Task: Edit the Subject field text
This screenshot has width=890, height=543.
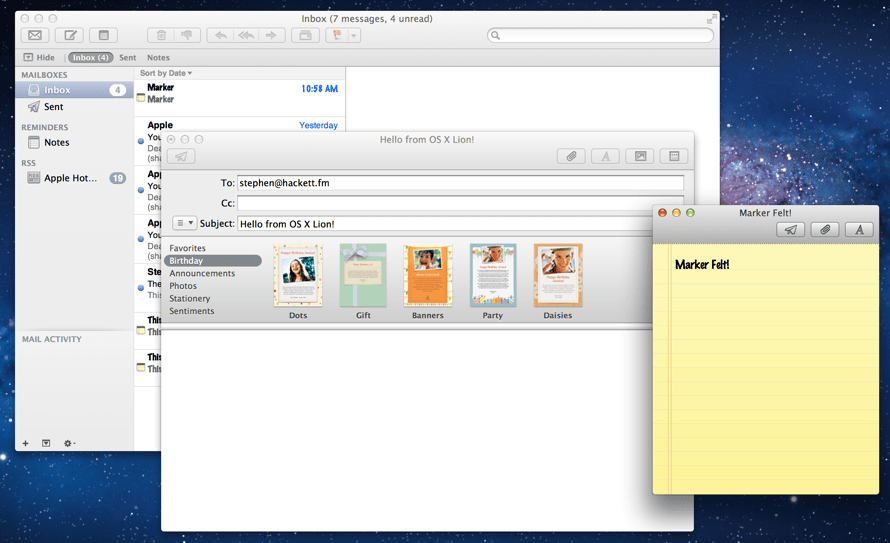Action: (x=444, y=224)
